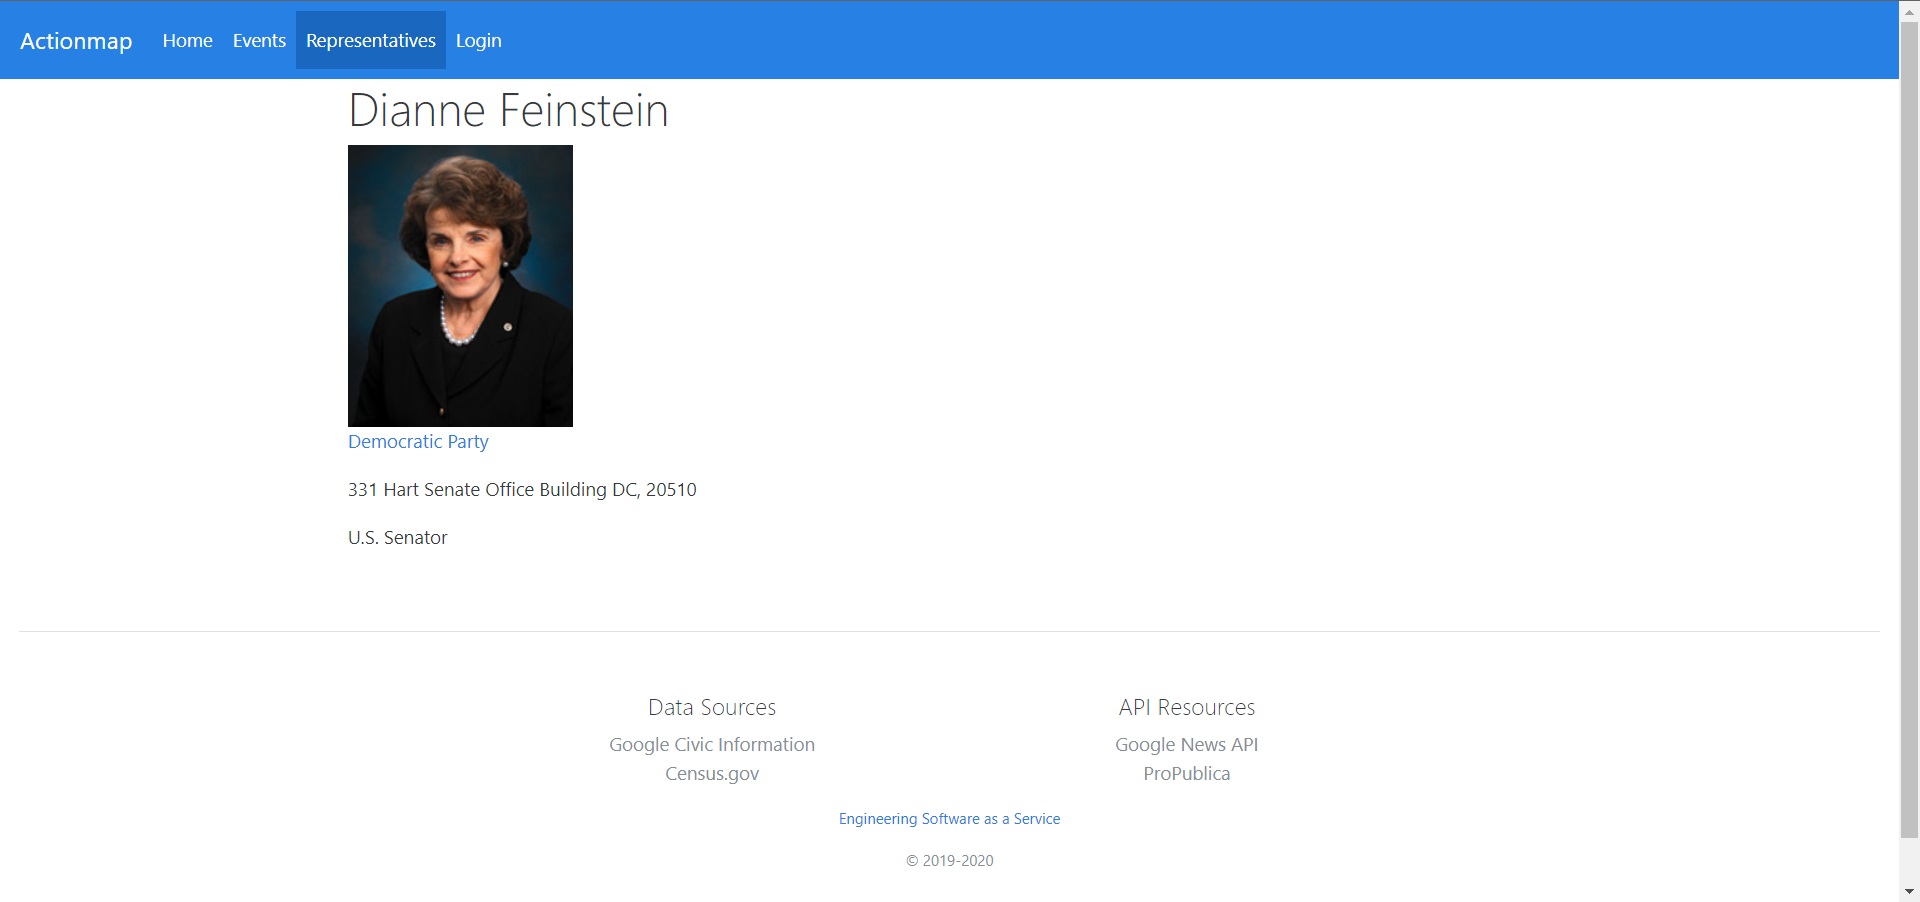Go to the Home page
Viewport: 1920px width, 902px height.
(x=187, y=41)
